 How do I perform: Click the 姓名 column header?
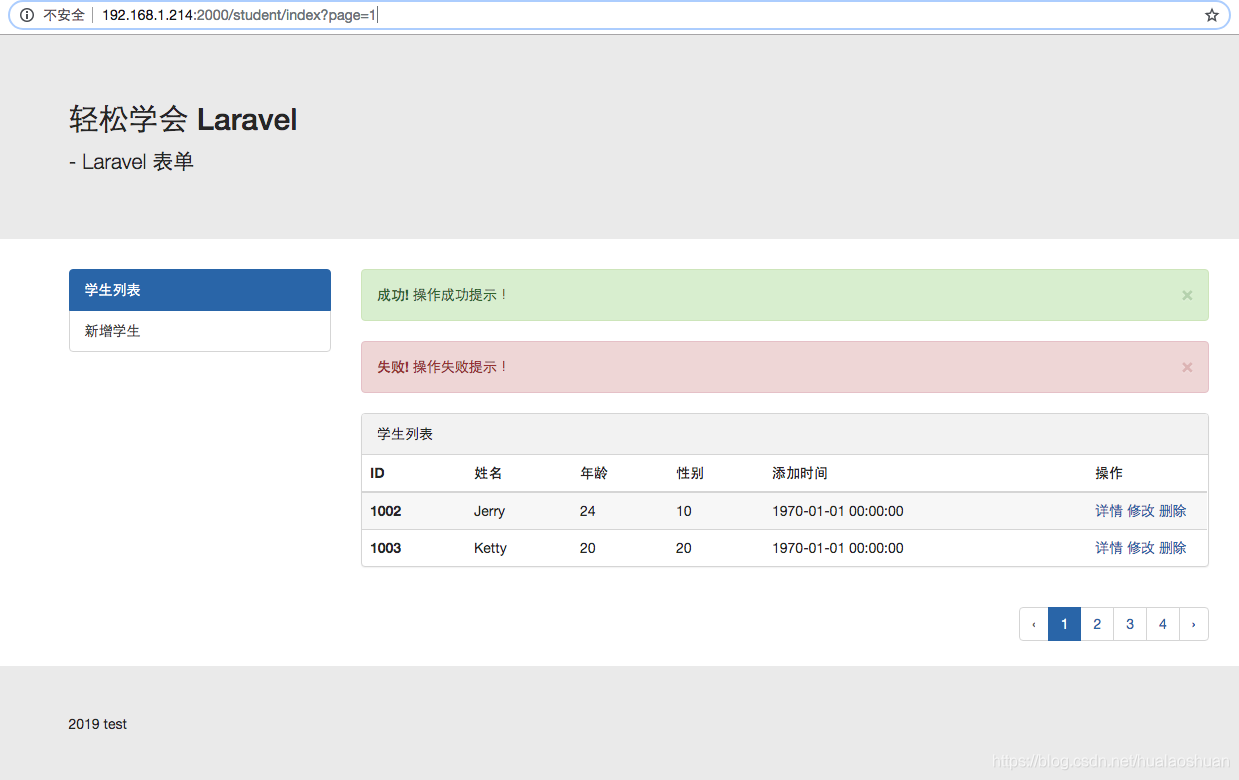pyautogui.click(x=488, y=473)
